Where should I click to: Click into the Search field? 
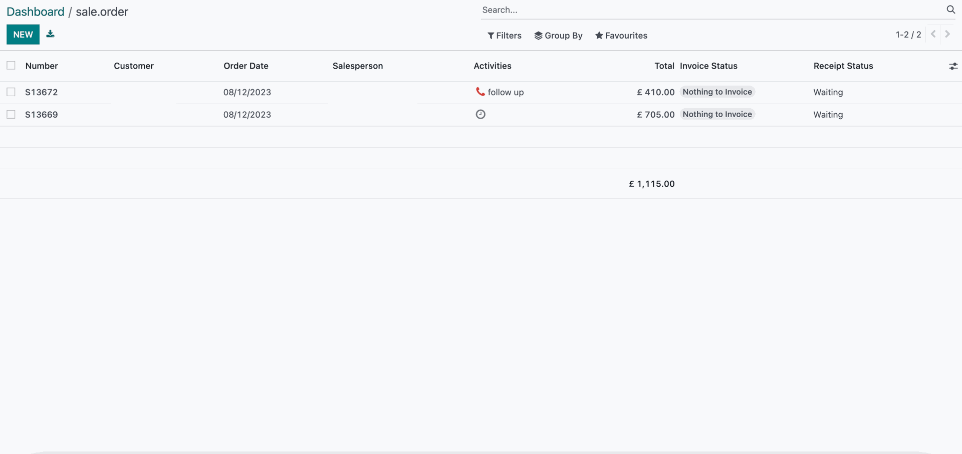(712, 10)
